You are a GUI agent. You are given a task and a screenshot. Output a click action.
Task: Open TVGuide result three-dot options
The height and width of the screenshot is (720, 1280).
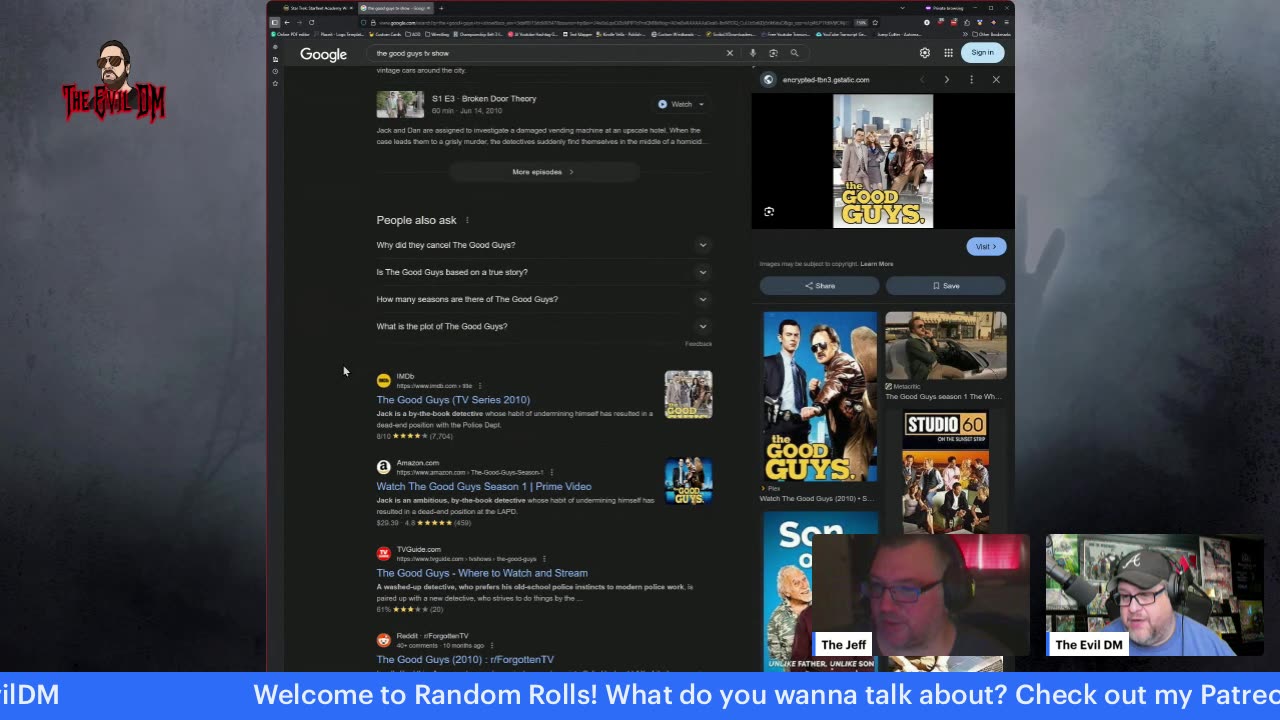(x=545, y=559)
